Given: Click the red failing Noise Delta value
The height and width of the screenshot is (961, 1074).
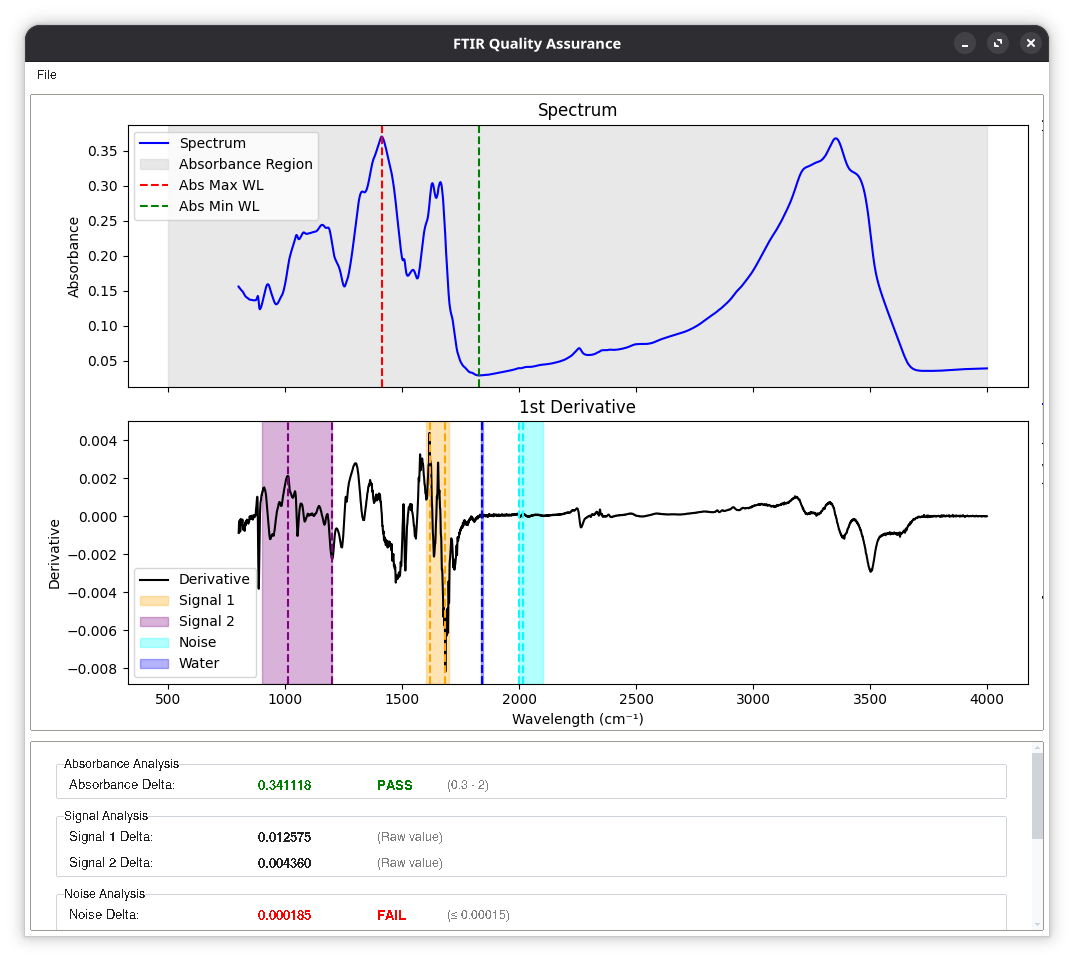Looking at the screenshot, I should pos(284,915).
